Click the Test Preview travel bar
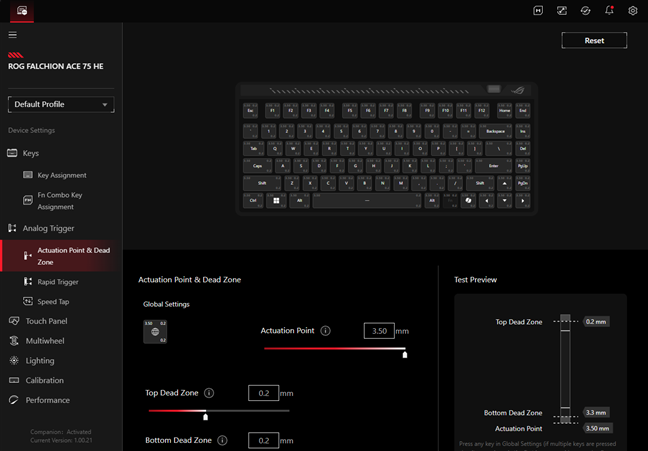The height and width of the screenshot is (451, 648). (565, 369)
